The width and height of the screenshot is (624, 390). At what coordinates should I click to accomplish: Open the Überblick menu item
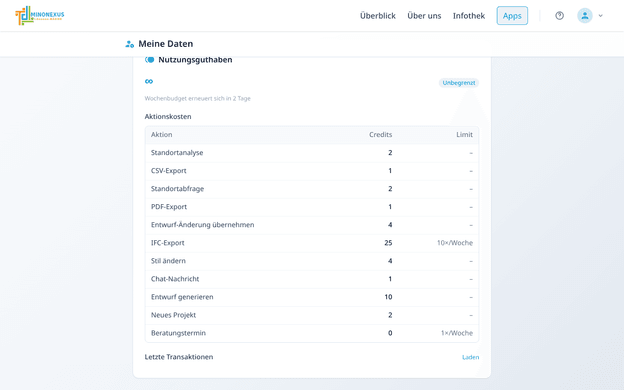[x=378, y=16]
